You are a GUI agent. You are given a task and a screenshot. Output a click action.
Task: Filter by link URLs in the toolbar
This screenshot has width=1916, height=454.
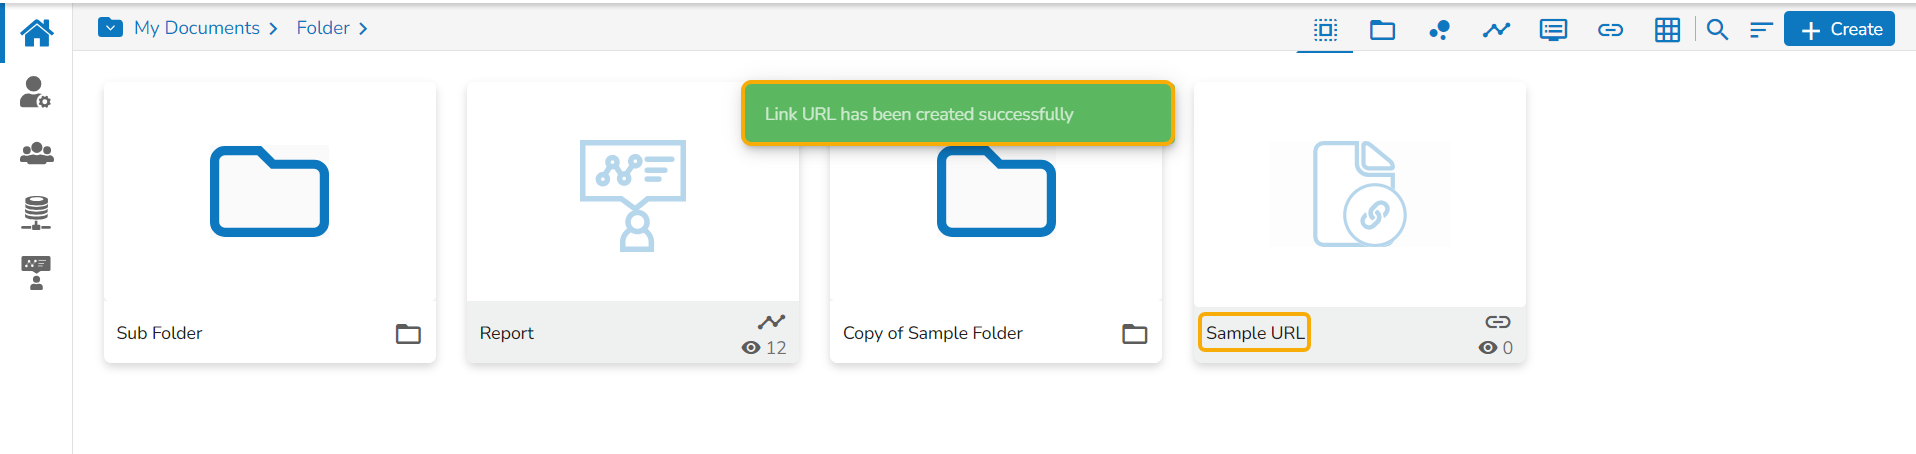point(1610,30)
